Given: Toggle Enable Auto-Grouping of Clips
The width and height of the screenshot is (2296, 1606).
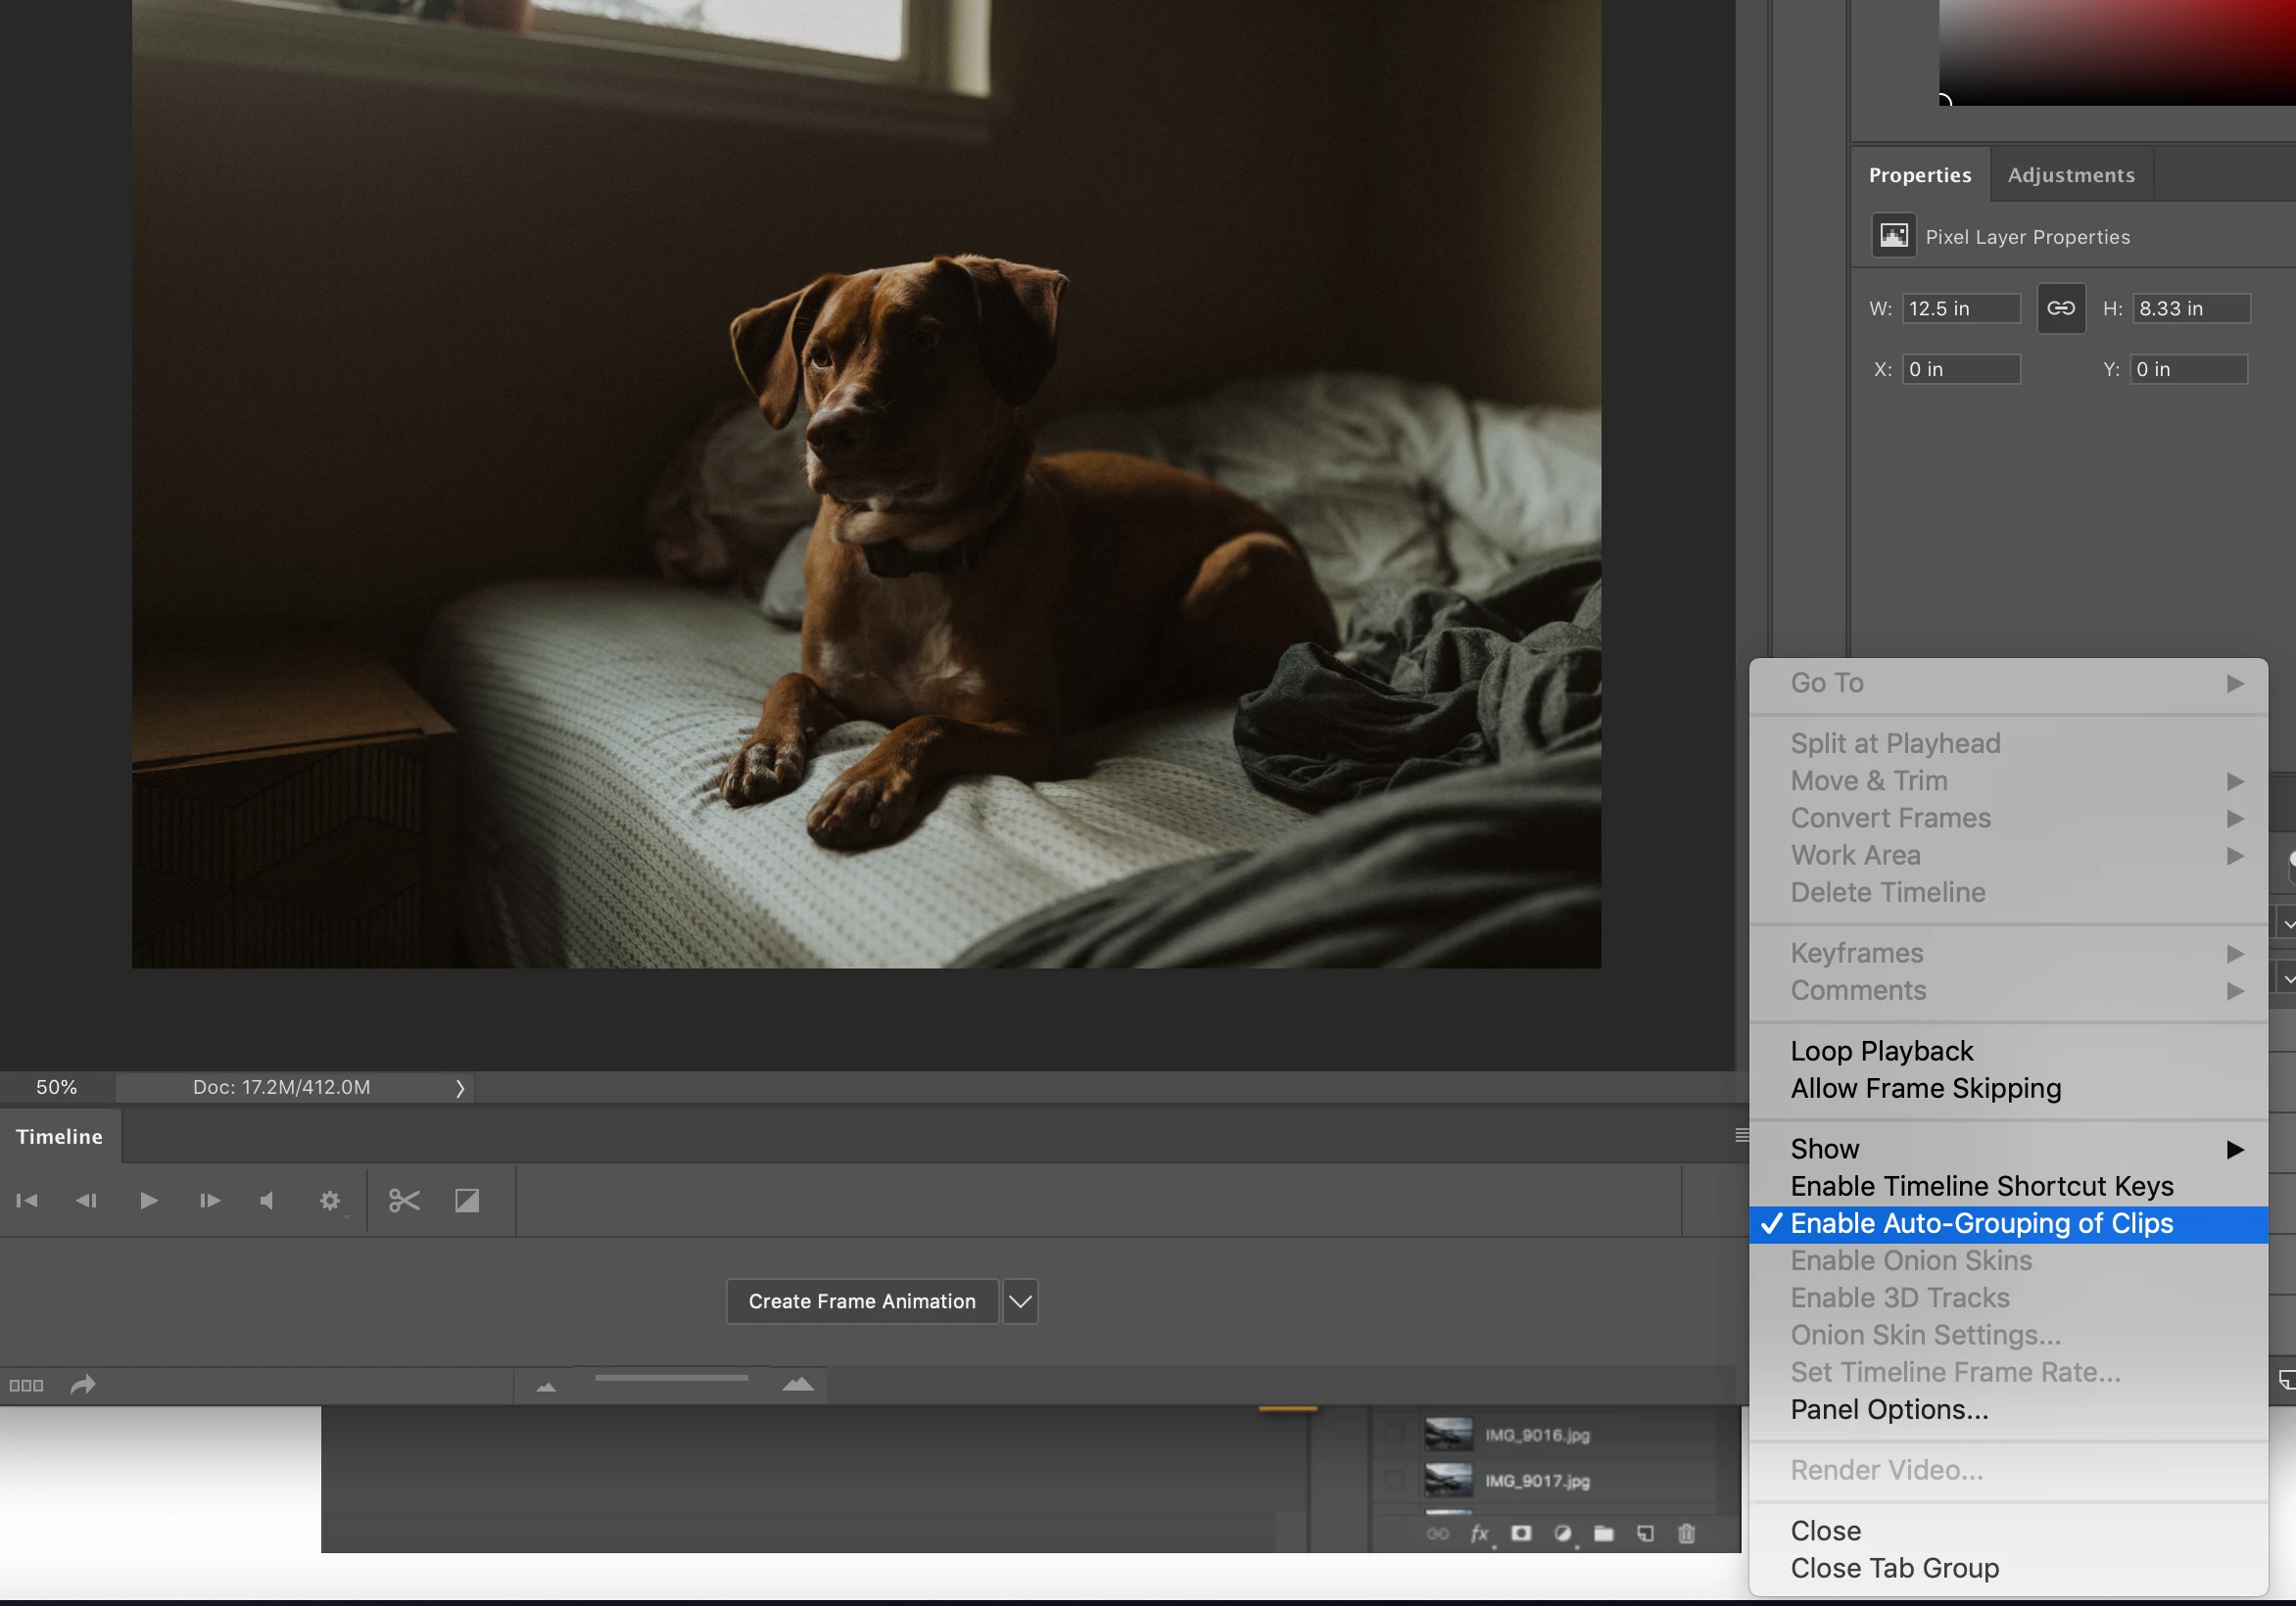Looking at the screenshot, I should coord(1981,1223).
